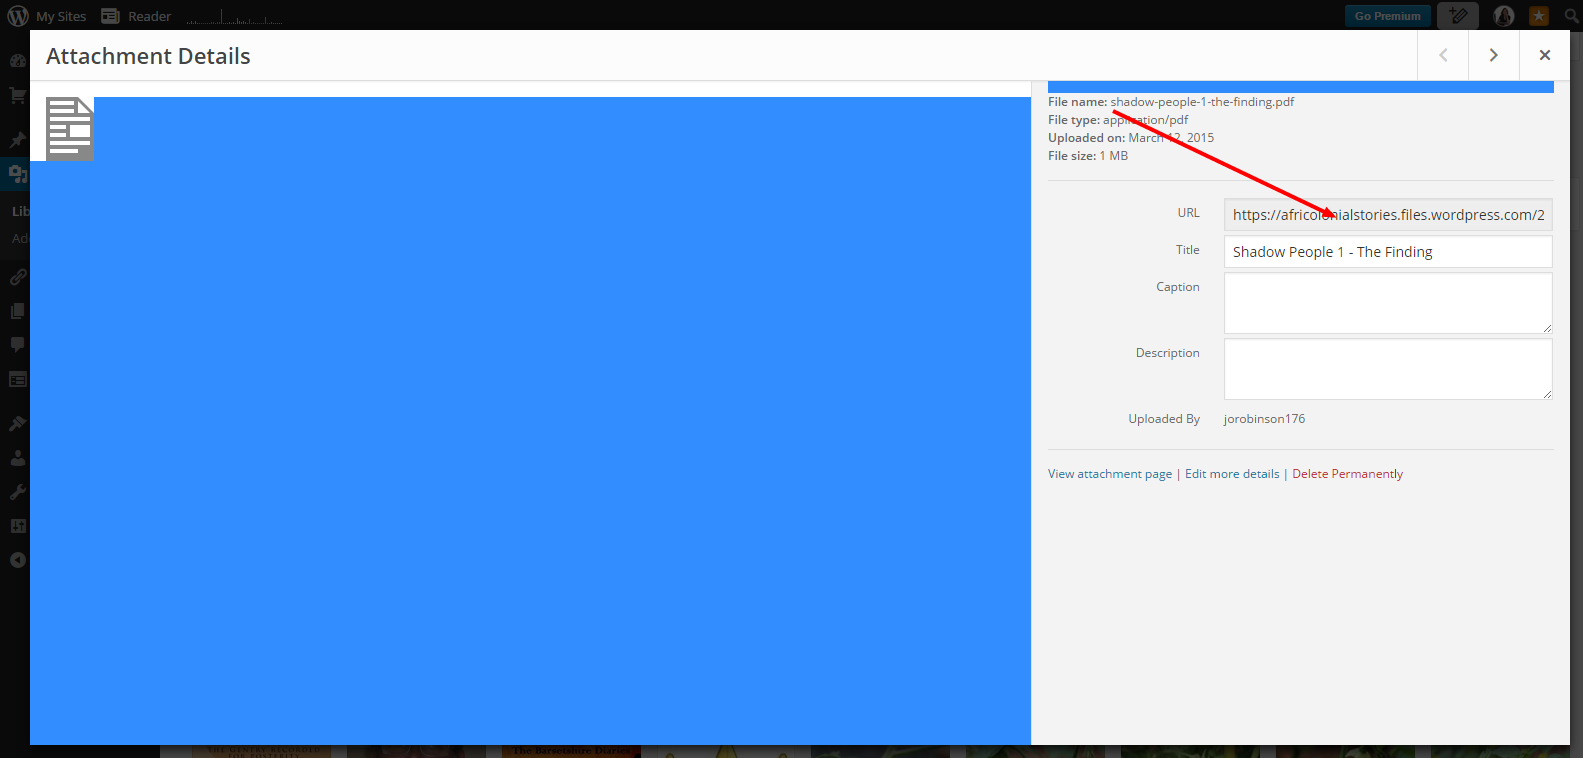Go to the previous attachment

click(x=1443, y=55)
